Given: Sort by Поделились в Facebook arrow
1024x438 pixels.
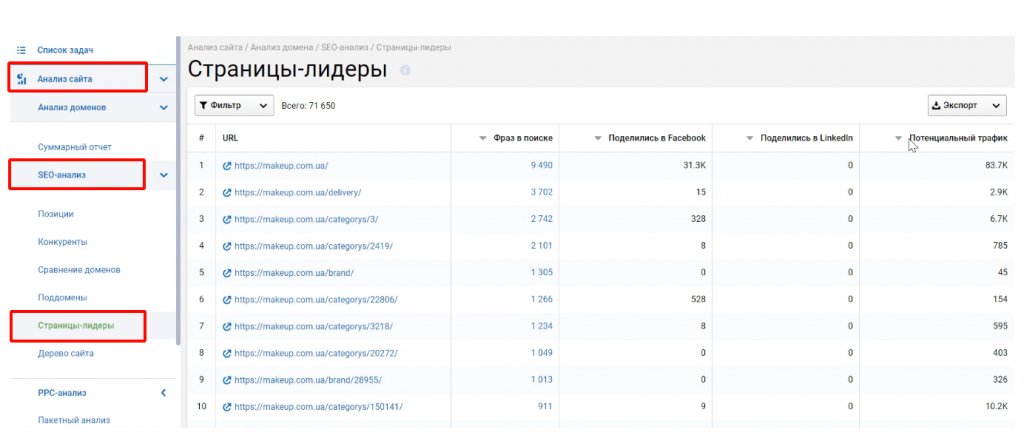Looking at the screenshot, I should tap(598, 138).
